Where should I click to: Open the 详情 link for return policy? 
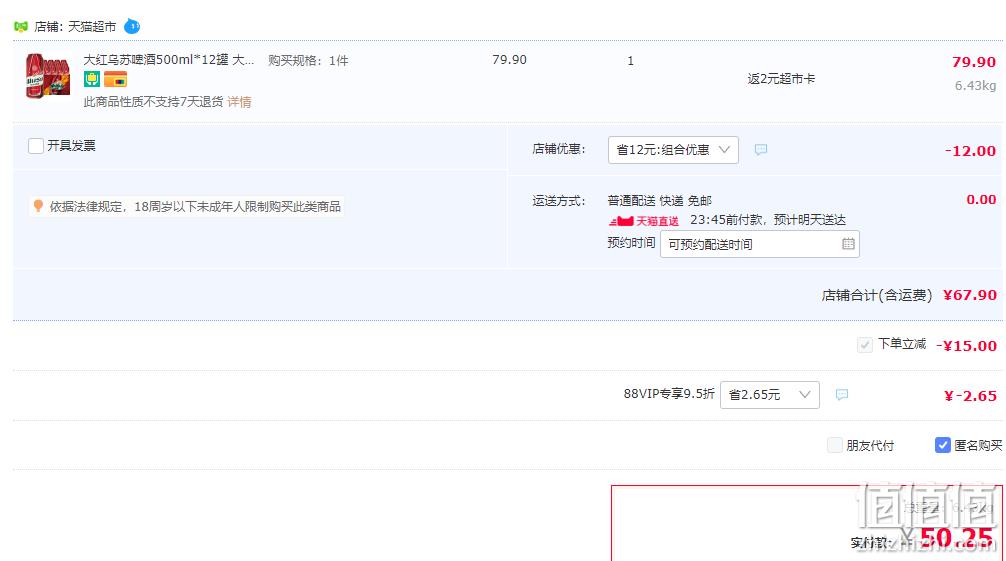tap(239, 102)
